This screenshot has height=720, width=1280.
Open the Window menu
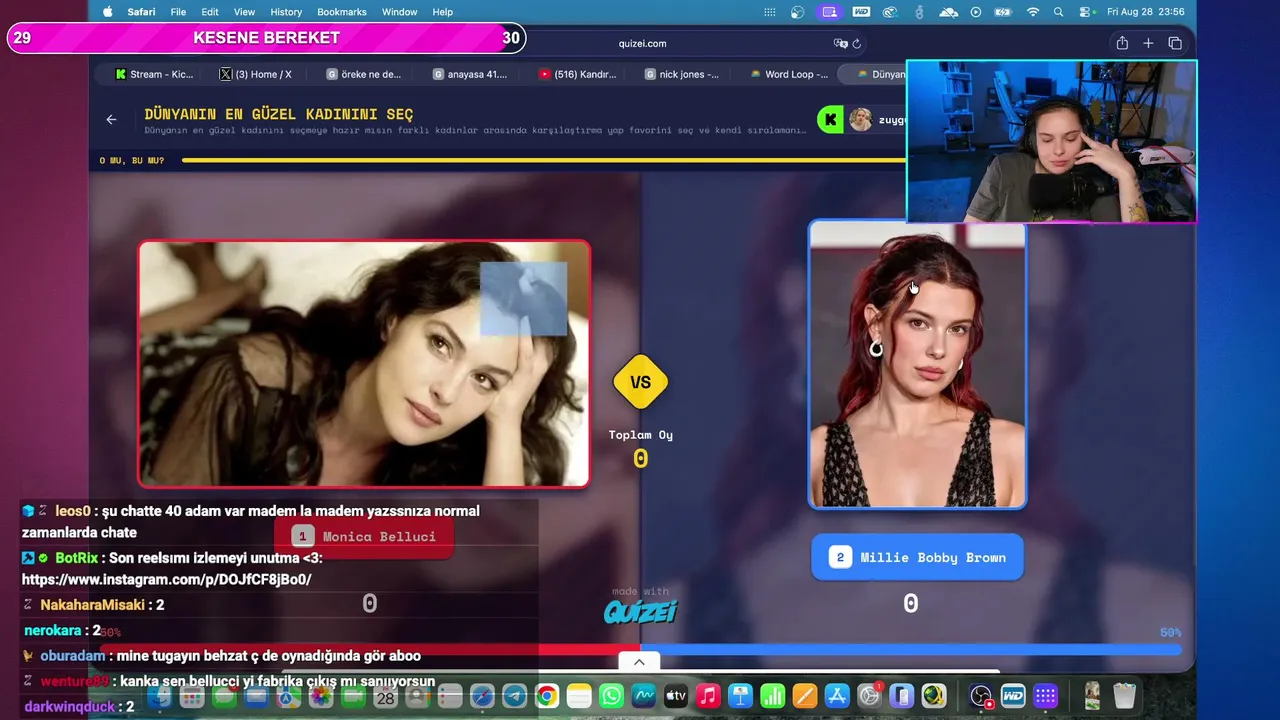coord(399,12)
